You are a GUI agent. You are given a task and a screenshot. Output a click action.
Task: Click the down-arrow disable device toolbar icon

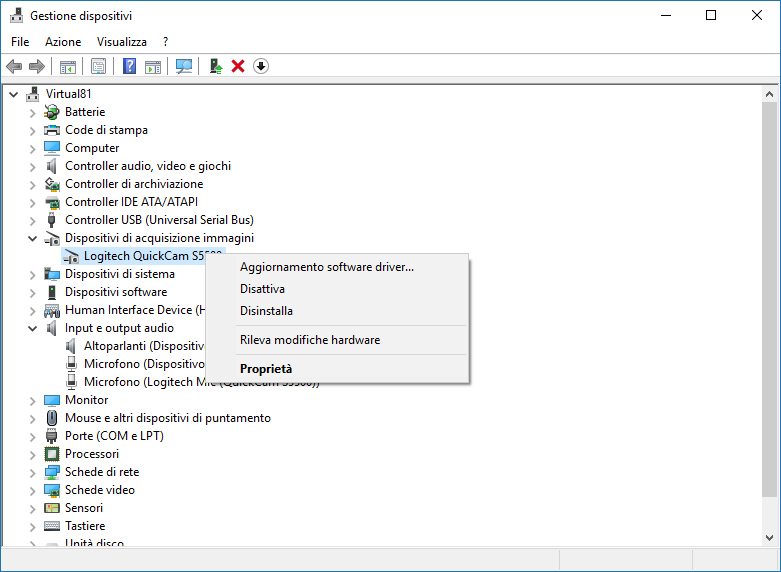tap(261, 66)
